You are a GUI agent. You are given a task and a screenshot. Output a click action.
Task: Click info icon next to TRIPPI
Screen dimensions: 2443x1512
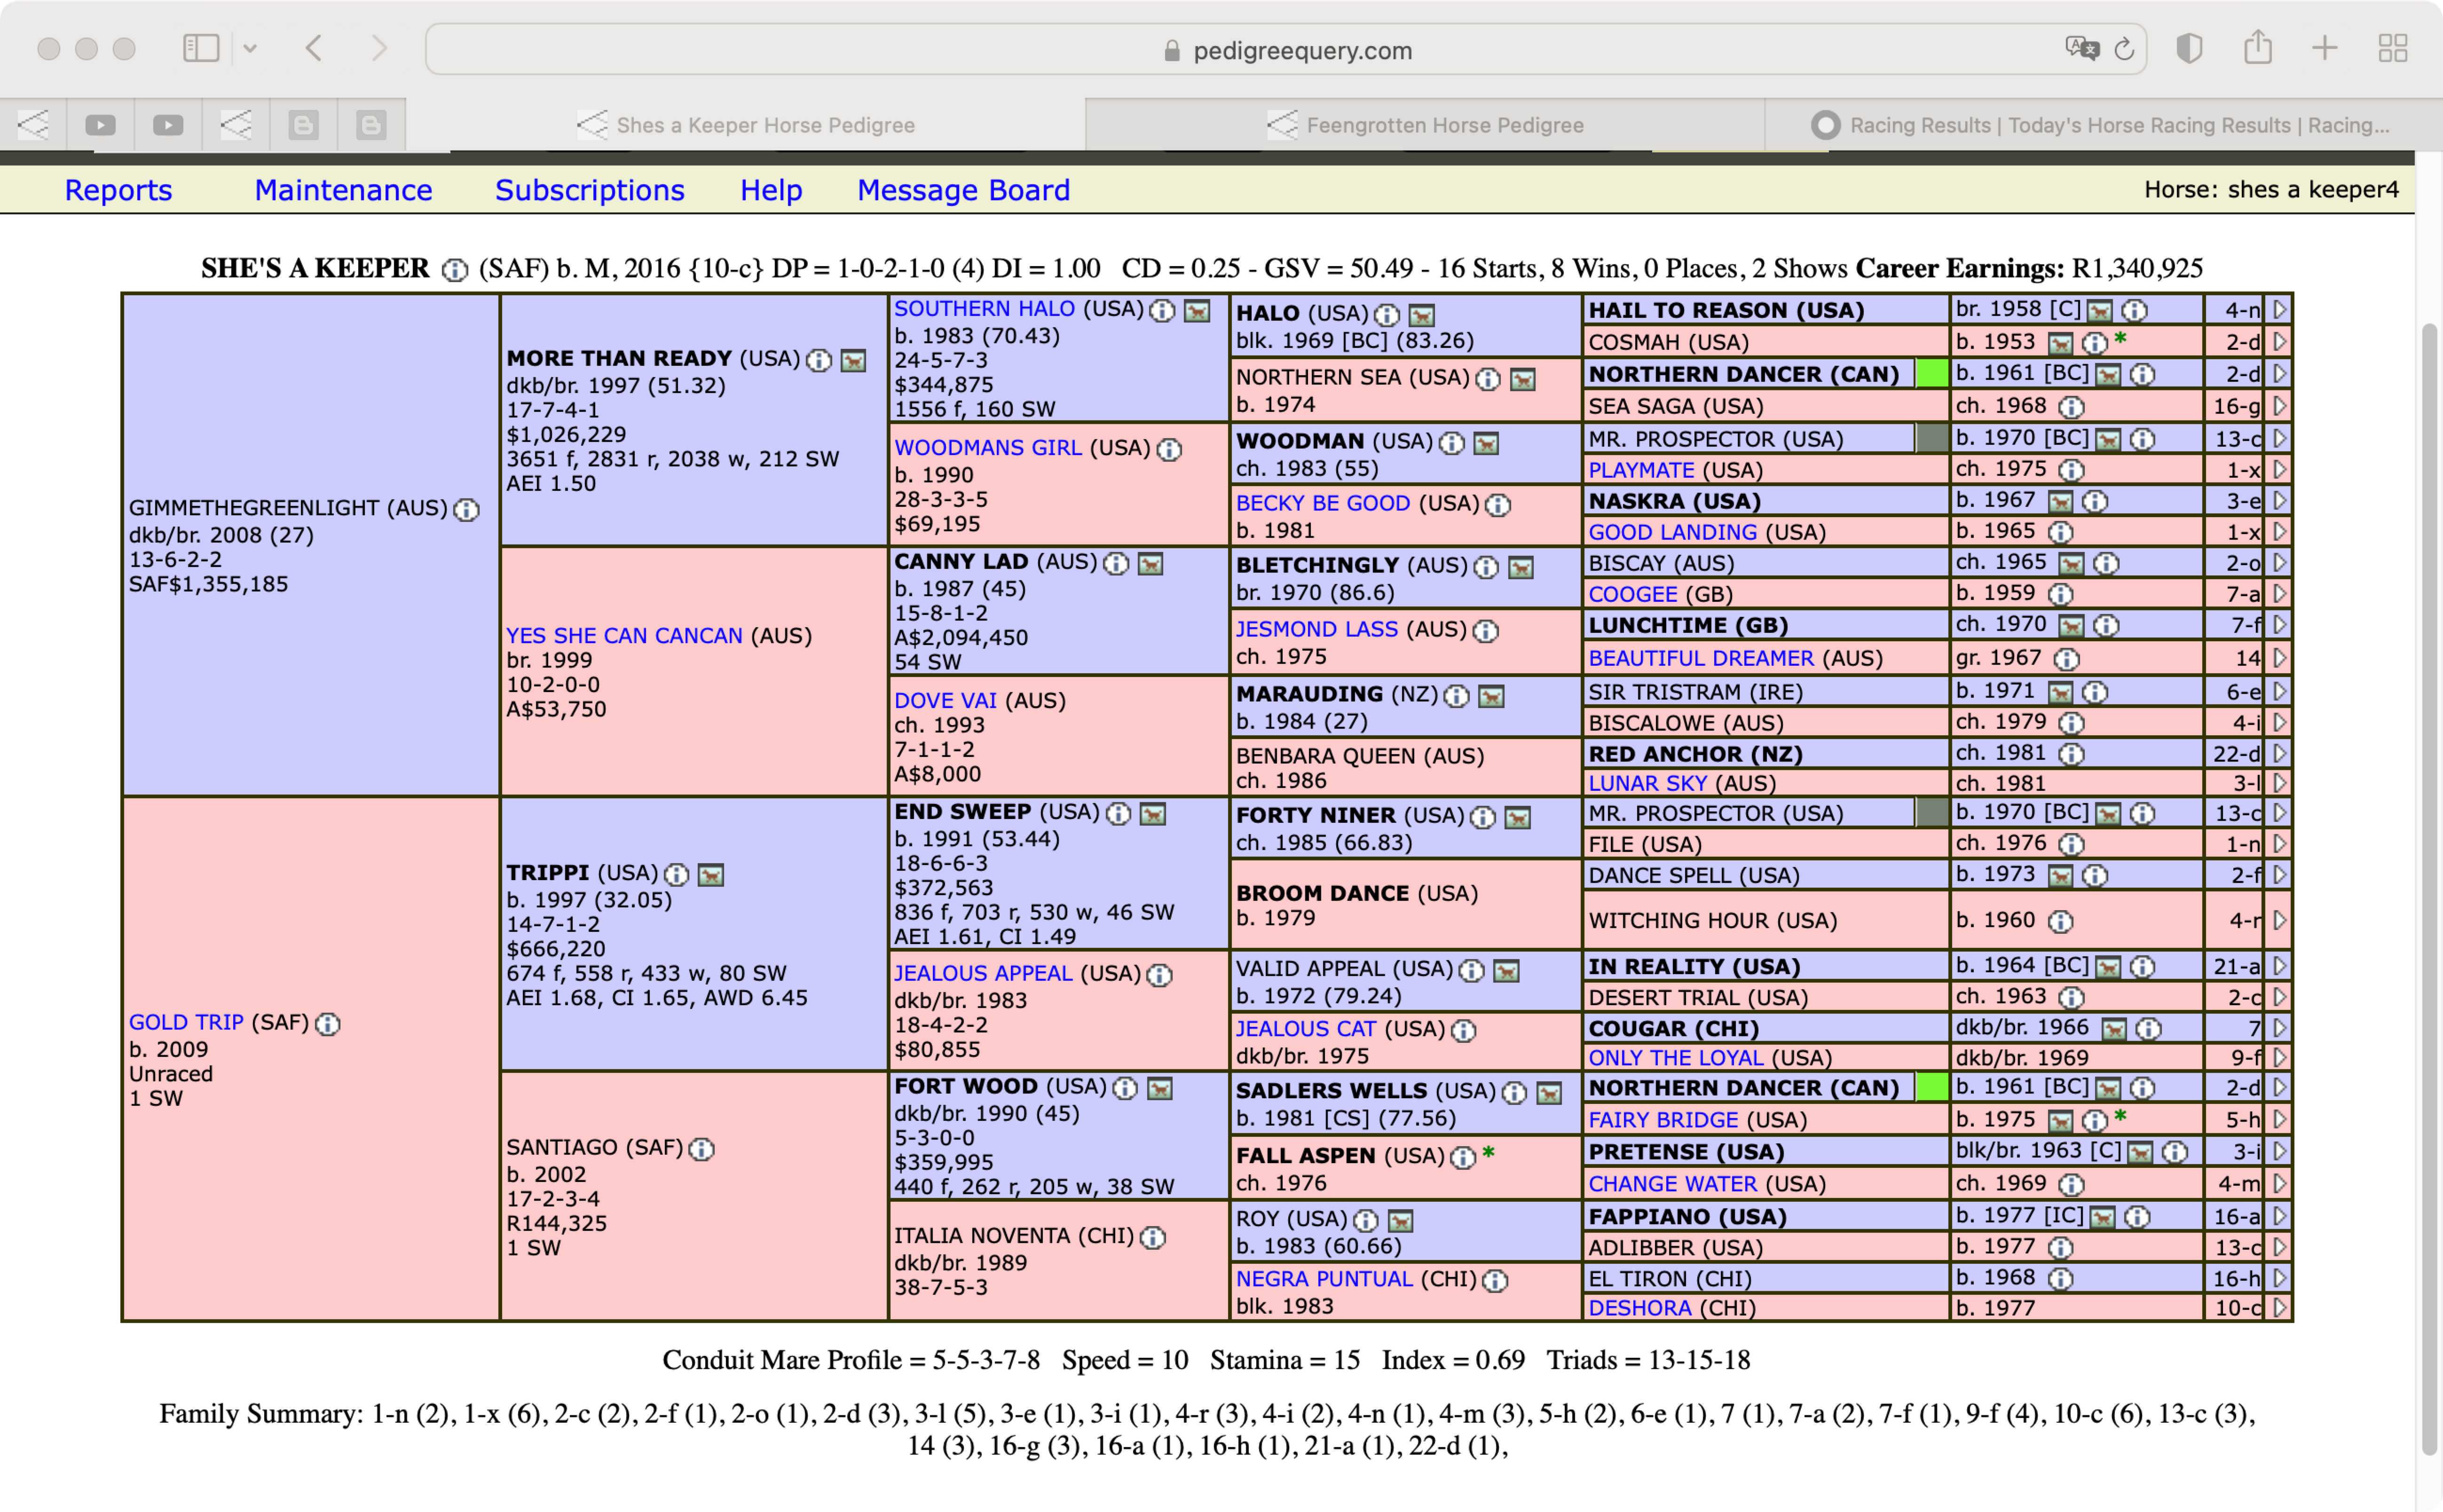point(677,875)
